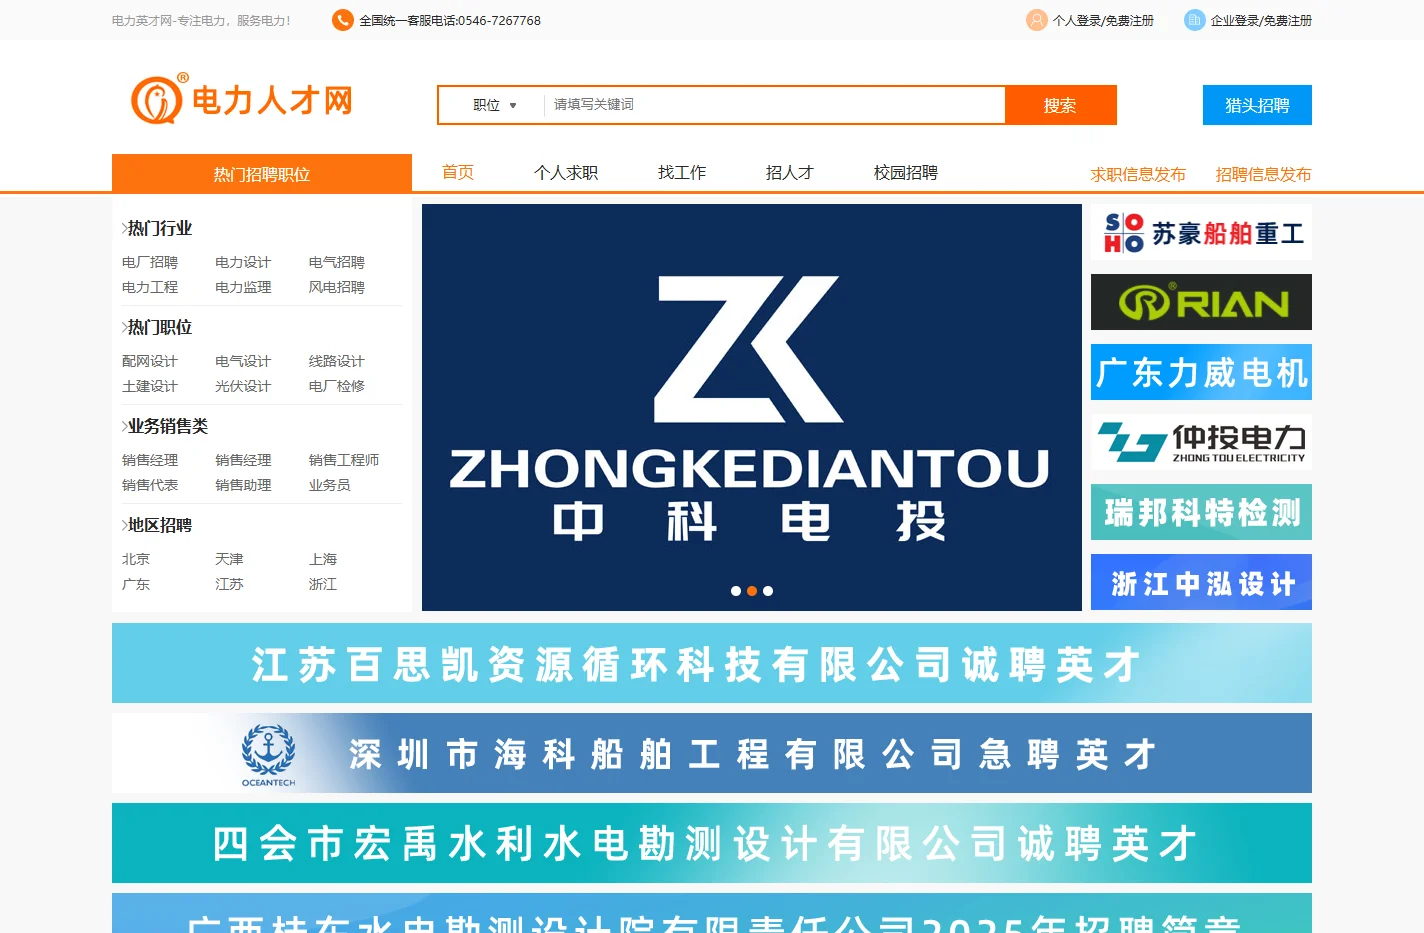
Task: Click the enterprise login building icon
Action: [x=1195, y=20]
